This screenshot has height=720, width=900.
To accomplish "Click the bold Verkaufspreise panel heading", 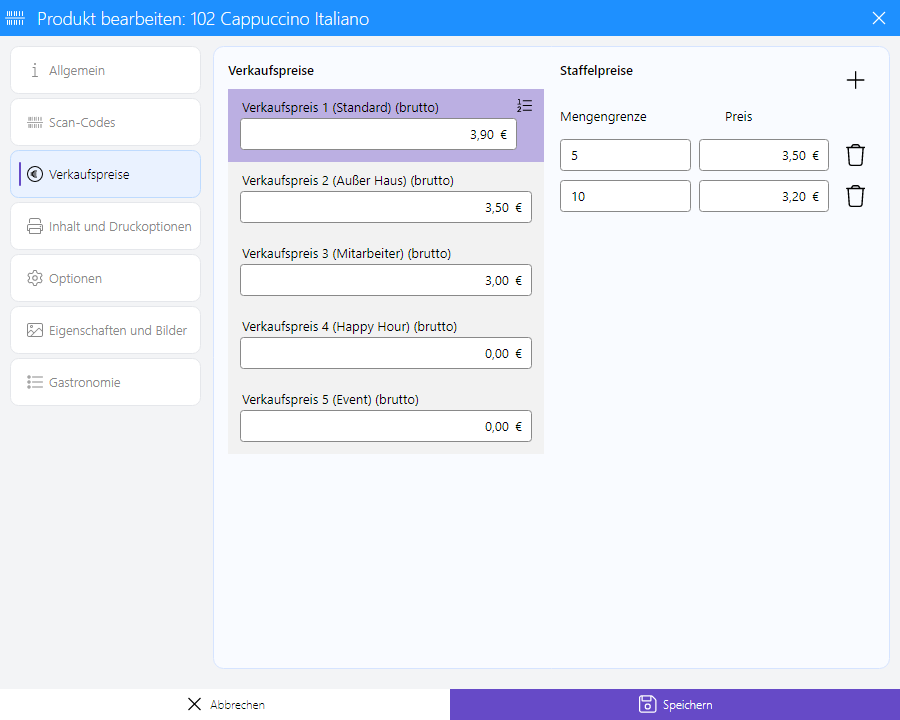I will pos(271,71).
